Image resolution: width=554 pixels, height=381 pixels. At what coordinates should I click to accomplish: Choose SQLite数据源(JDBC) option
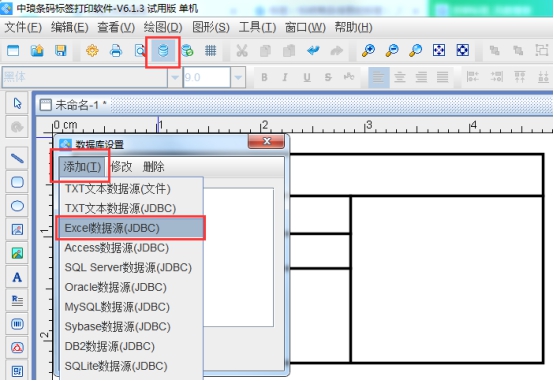pyautogui.click(x=131, y=366)
